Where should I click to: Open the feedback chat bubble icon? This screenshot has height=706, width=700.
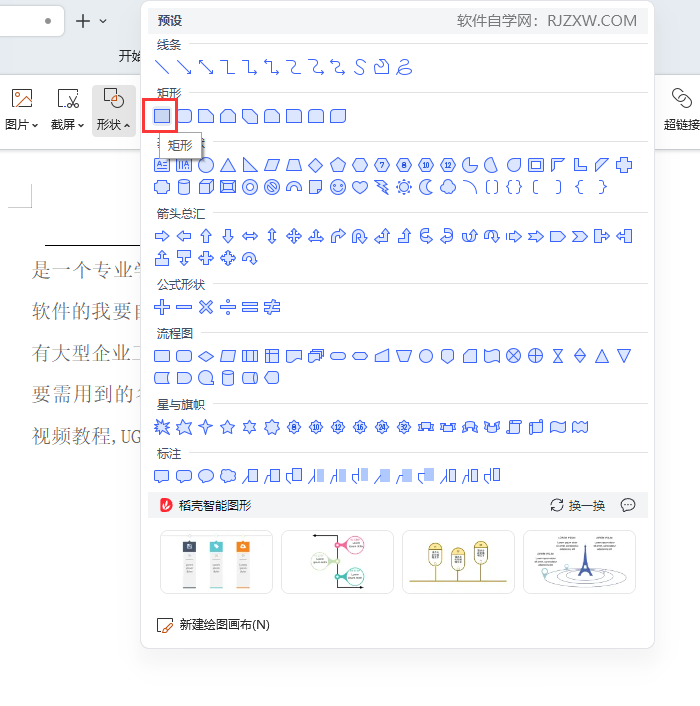tap(628, 505)
